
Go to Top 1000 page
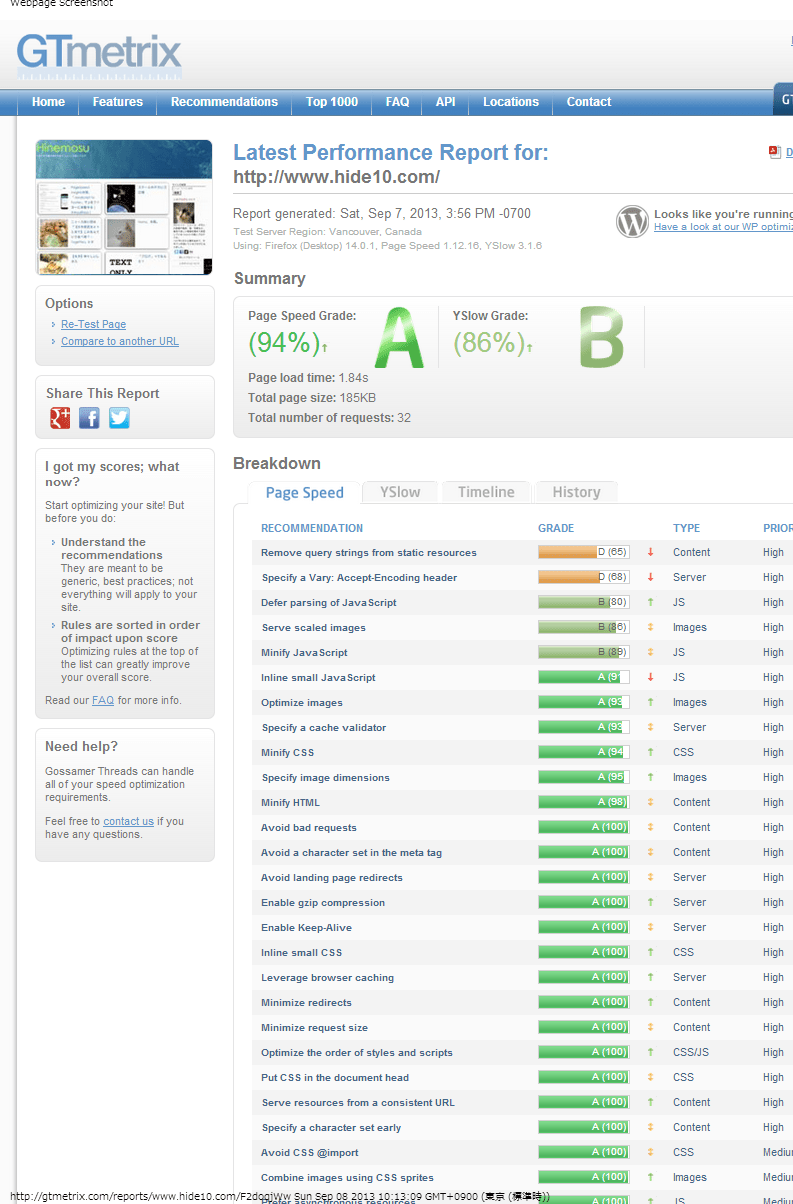click(x=332, y=102)
